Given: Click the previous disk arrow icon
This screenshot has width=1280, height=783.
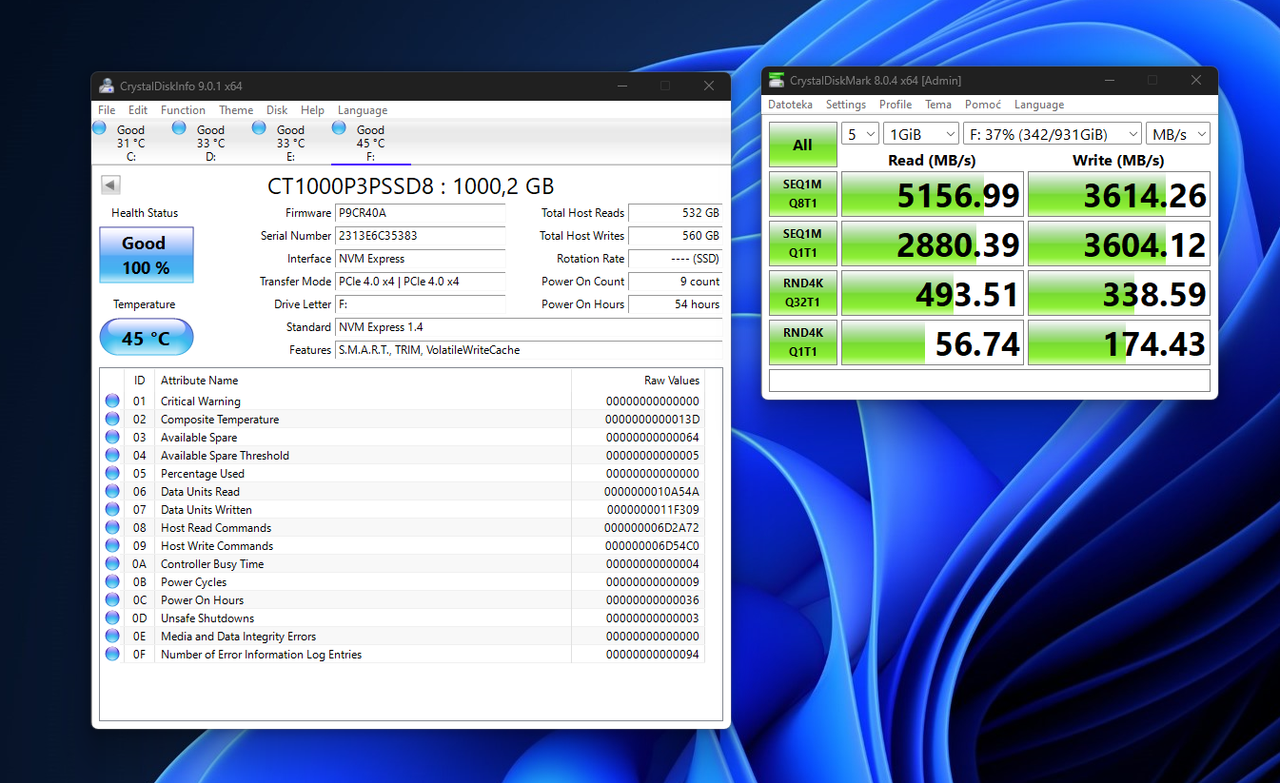Looking at the screenshot, I should tap(111, 185).
